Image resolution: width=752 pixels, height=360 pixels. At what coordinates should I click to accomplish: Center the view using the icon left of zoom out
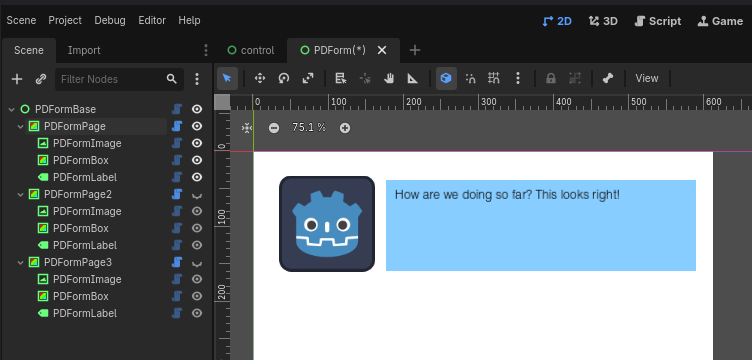click(247, 128)
